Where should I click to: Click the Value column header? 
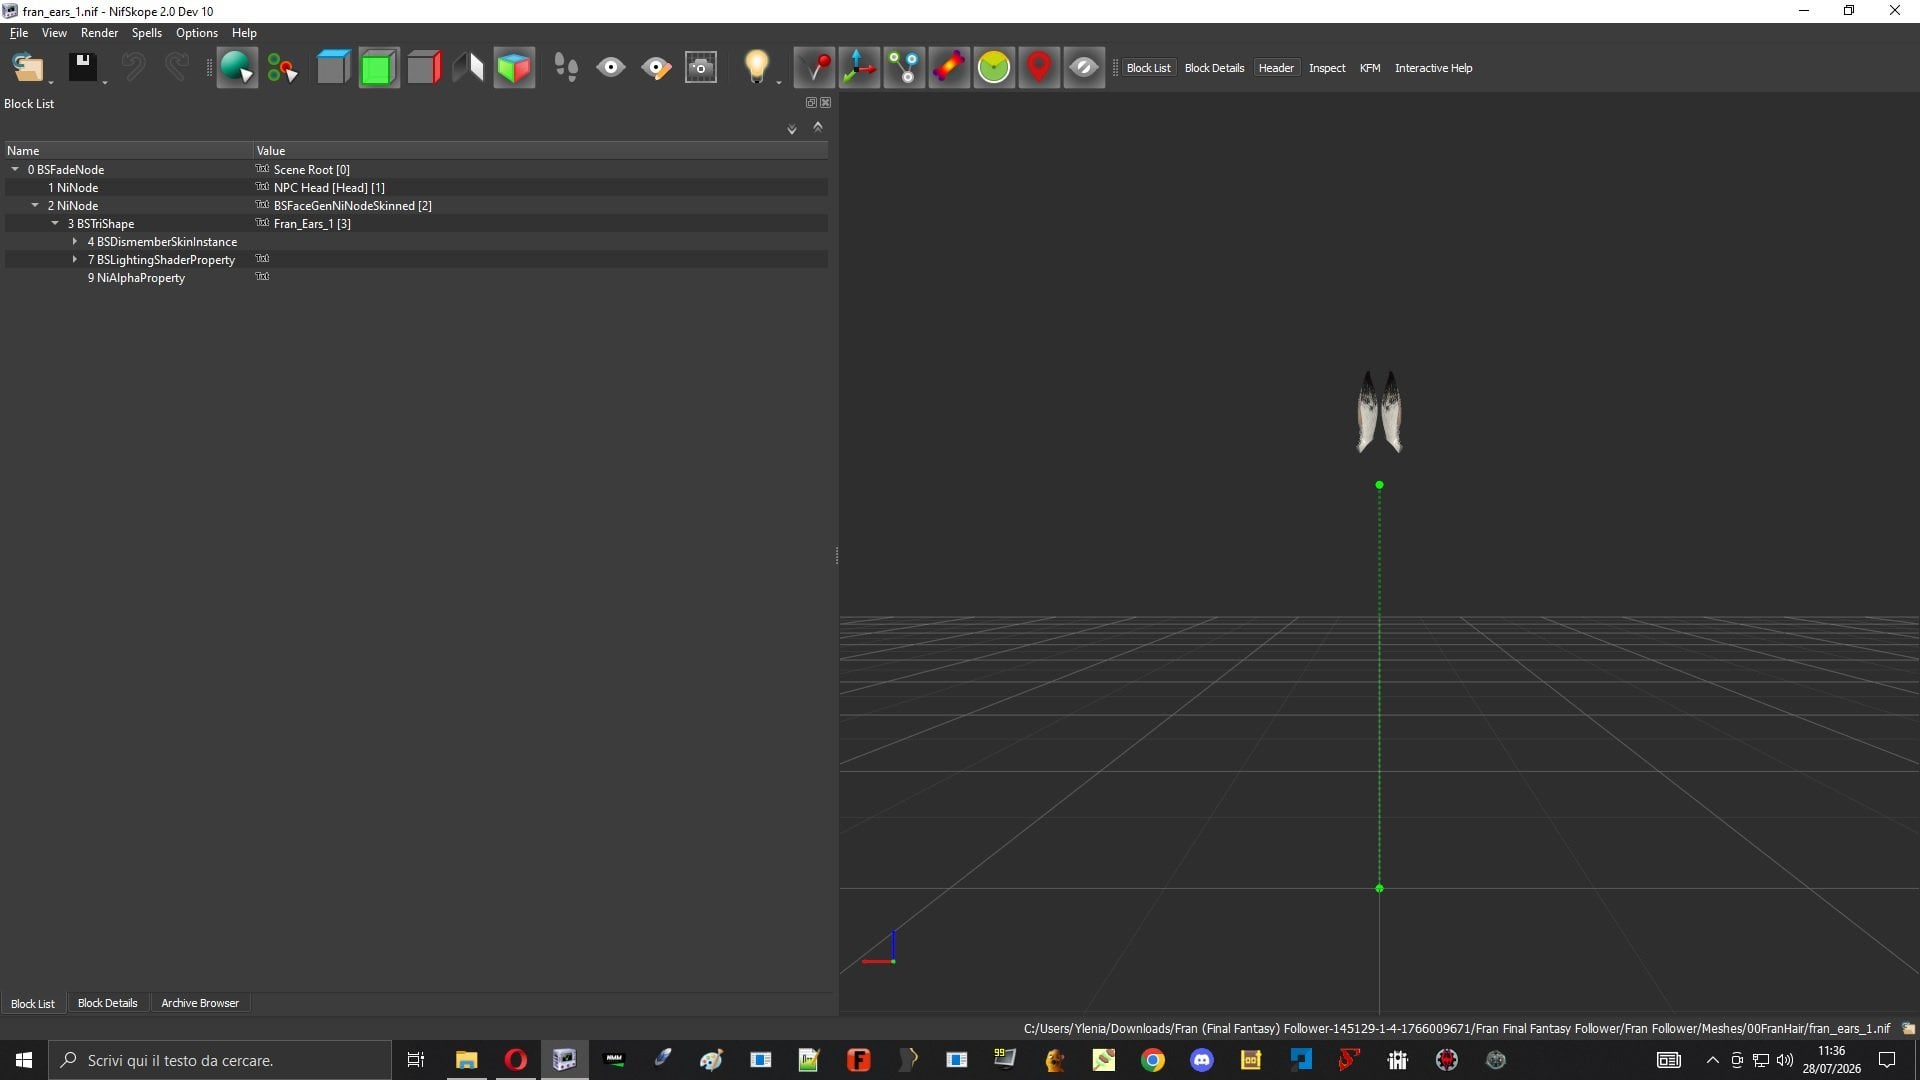pos(540,151)
